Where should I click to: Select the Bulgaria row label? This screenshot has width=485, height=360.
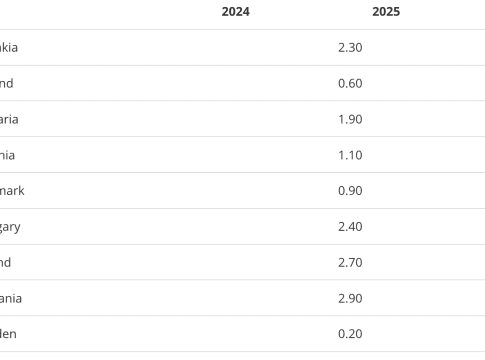tap(9, 119)
